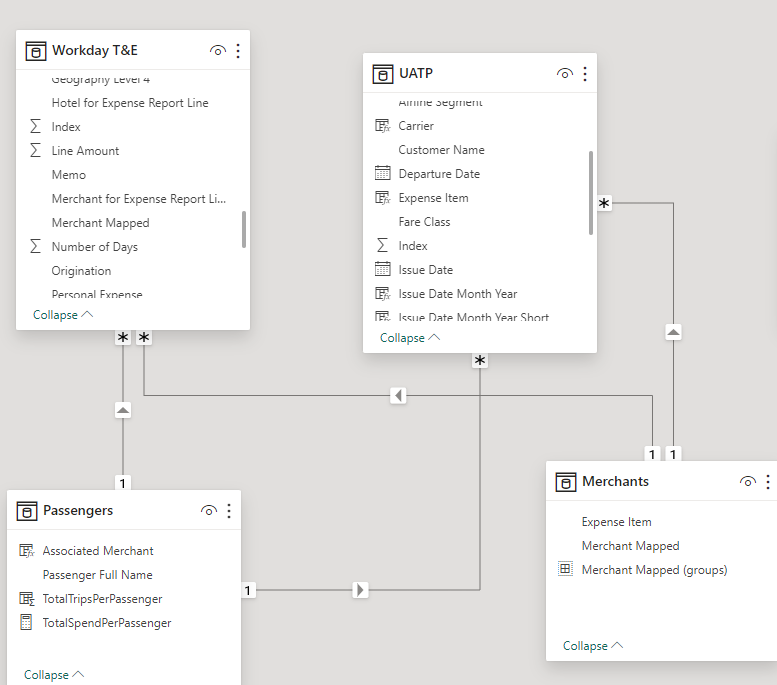
Task: Click right filter arrow on Passengers-UATP relationship
Action: point(360,590)
